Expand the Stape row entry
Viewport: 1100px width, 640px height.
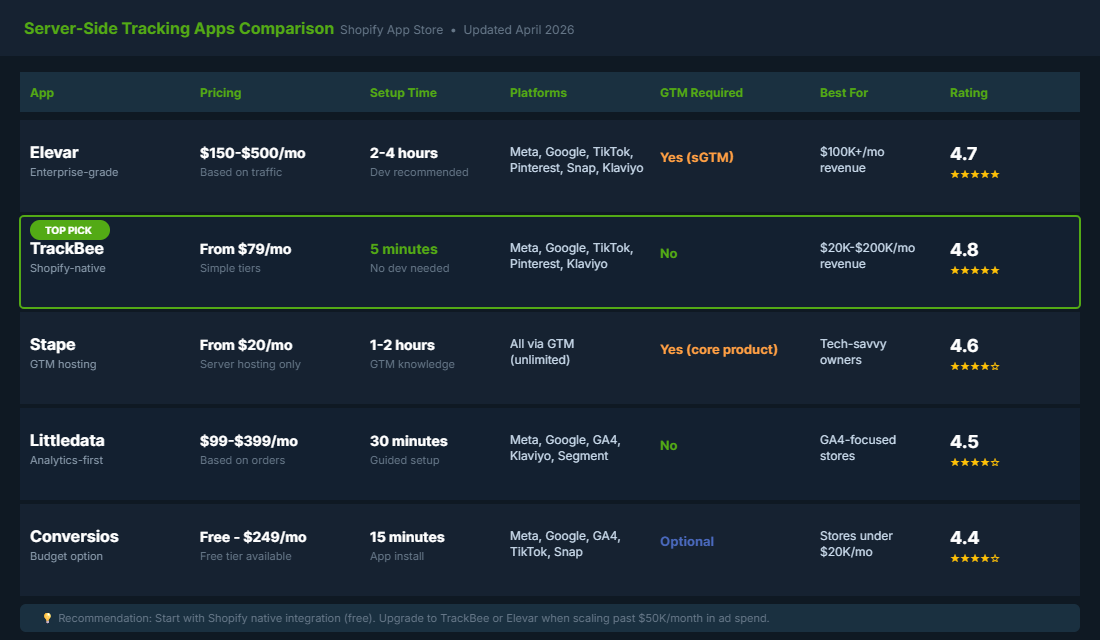550,357
